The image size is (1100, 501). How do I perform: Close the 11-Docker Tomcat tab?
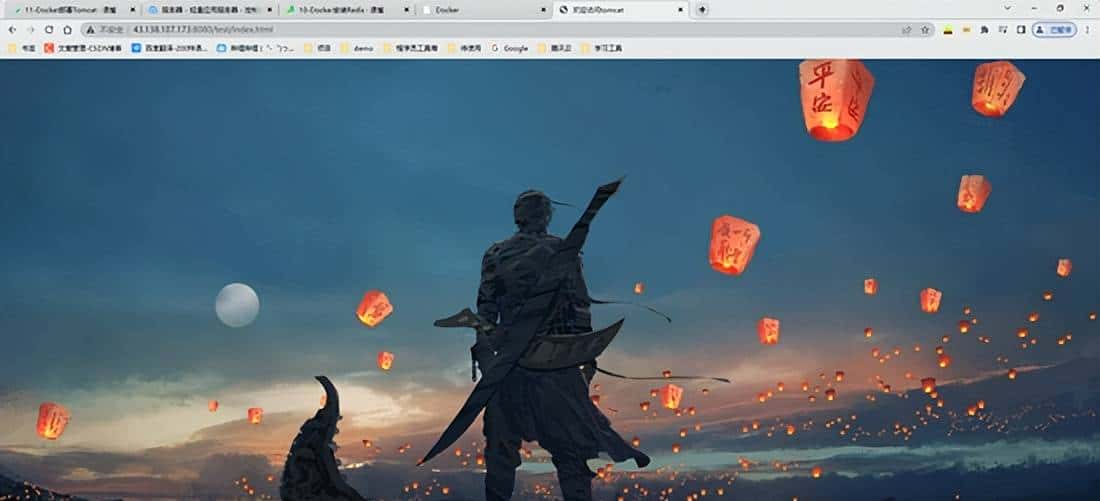132,10
